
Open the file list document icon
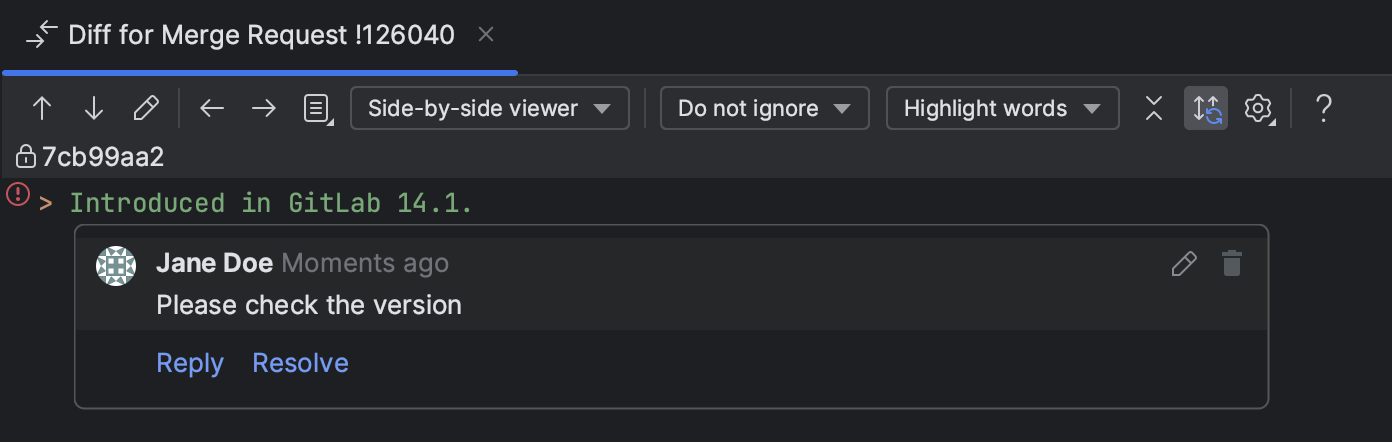[x=318, y=108]
